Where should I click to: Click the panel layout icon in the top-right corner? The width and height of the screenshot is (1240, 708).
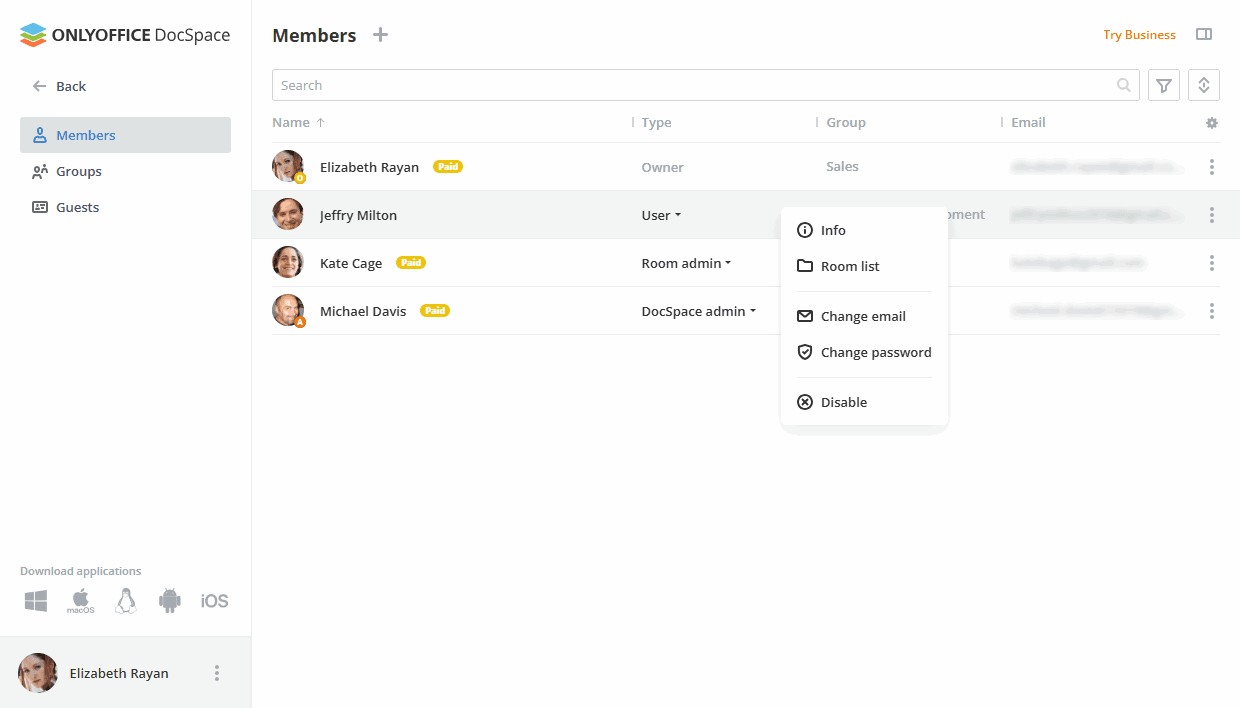point(1204,34)
